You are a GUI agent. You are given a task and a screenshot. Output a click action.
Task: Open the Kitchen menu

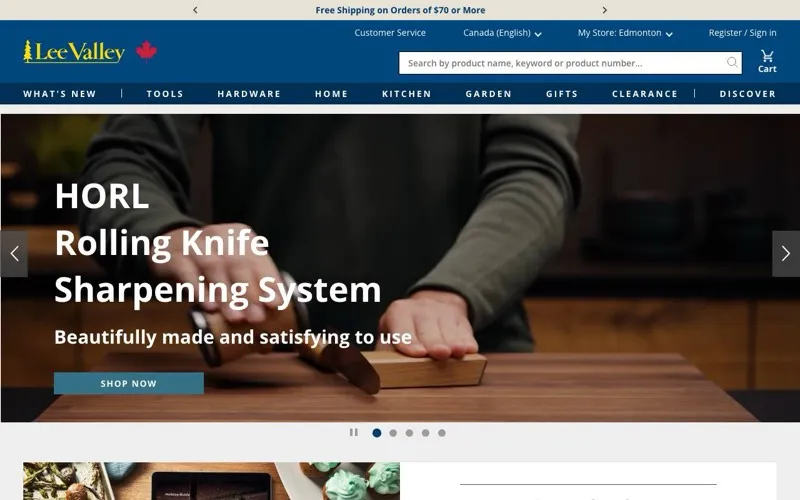[x=407, y=94]
